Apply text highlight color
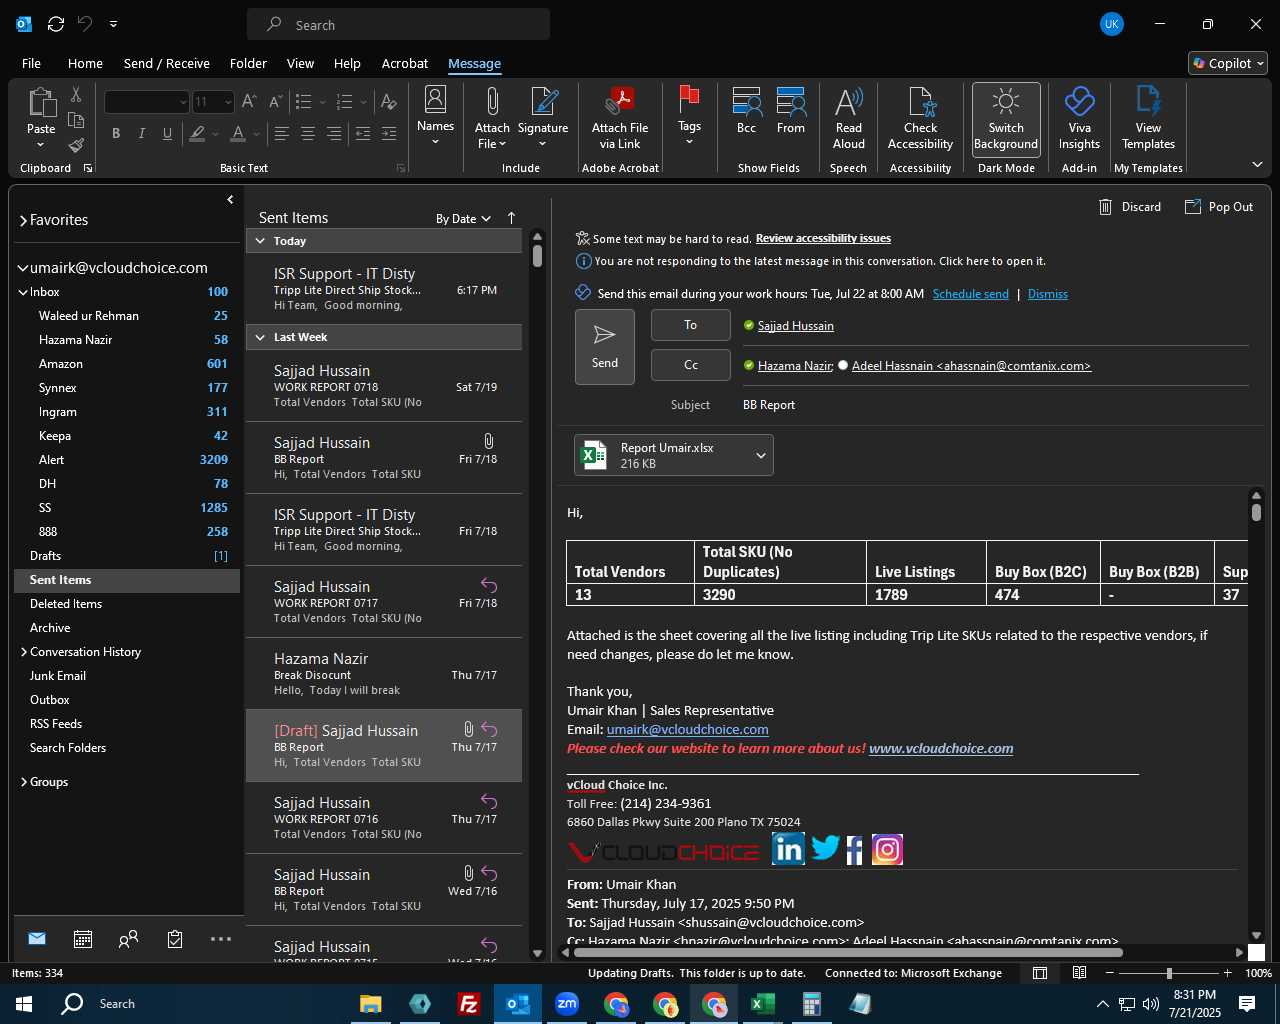Screen dimensions: 1280x1024 (198, 133)
